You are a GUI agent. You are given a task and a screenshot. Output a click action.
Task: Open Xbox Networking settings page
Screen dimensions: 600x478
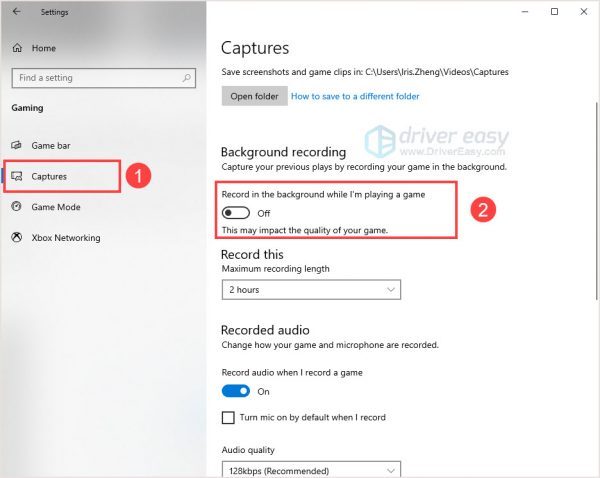(x=66, y=238)
